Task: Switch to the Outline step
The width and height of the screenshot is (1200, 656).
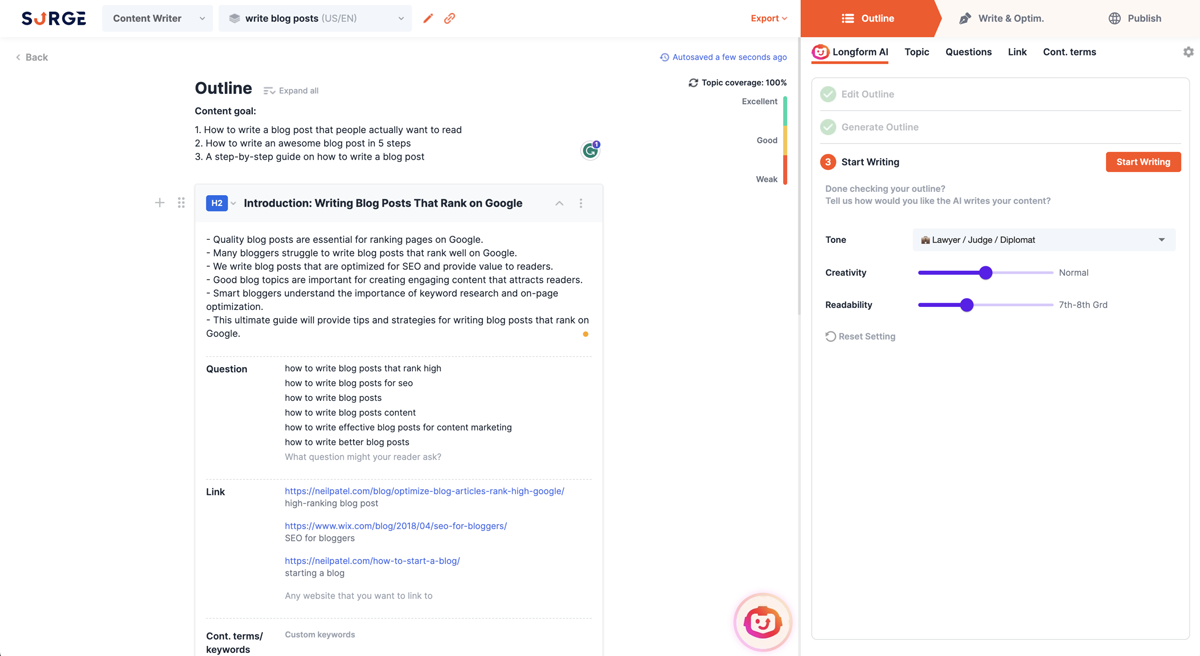Action: click(x=867, y=18)
